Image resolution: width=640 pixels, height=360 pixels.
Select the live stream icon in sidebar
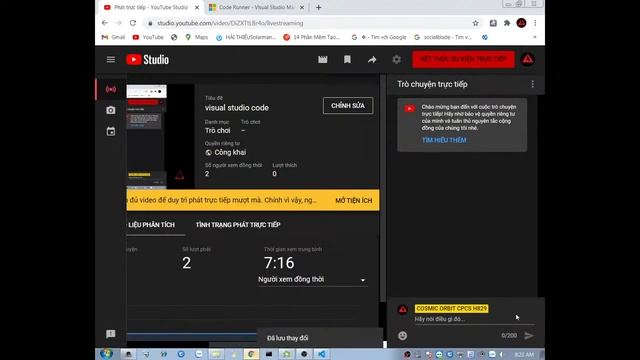point(111,89)
